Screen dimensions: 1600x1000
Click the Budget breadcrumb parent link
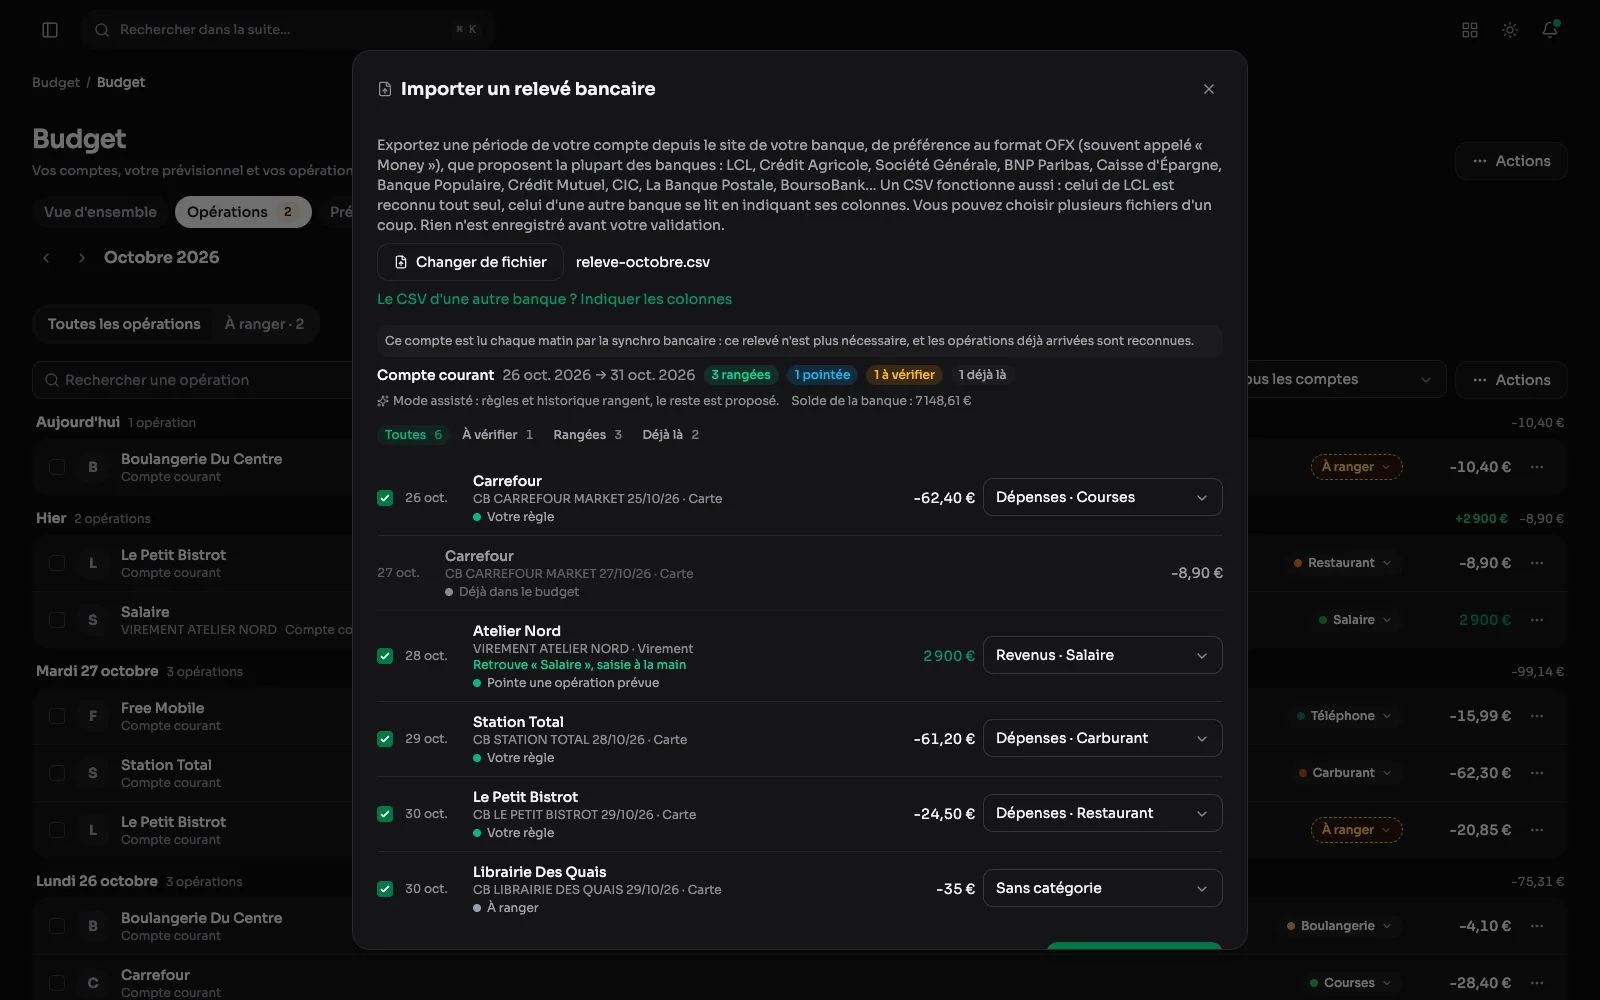(x=56, y=82)
